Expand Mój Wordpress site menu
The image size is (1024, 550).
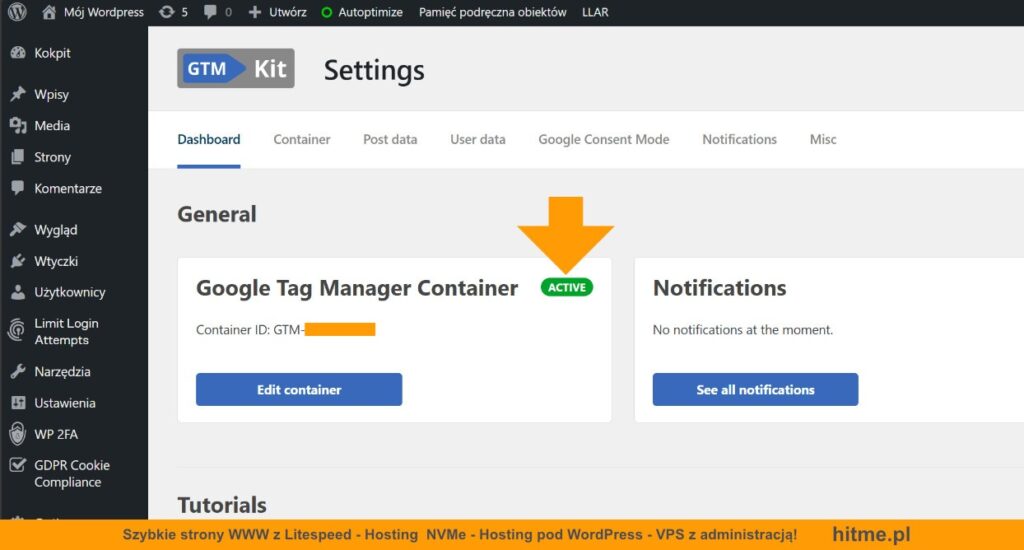pyautogui.click(x=102, y=12)
